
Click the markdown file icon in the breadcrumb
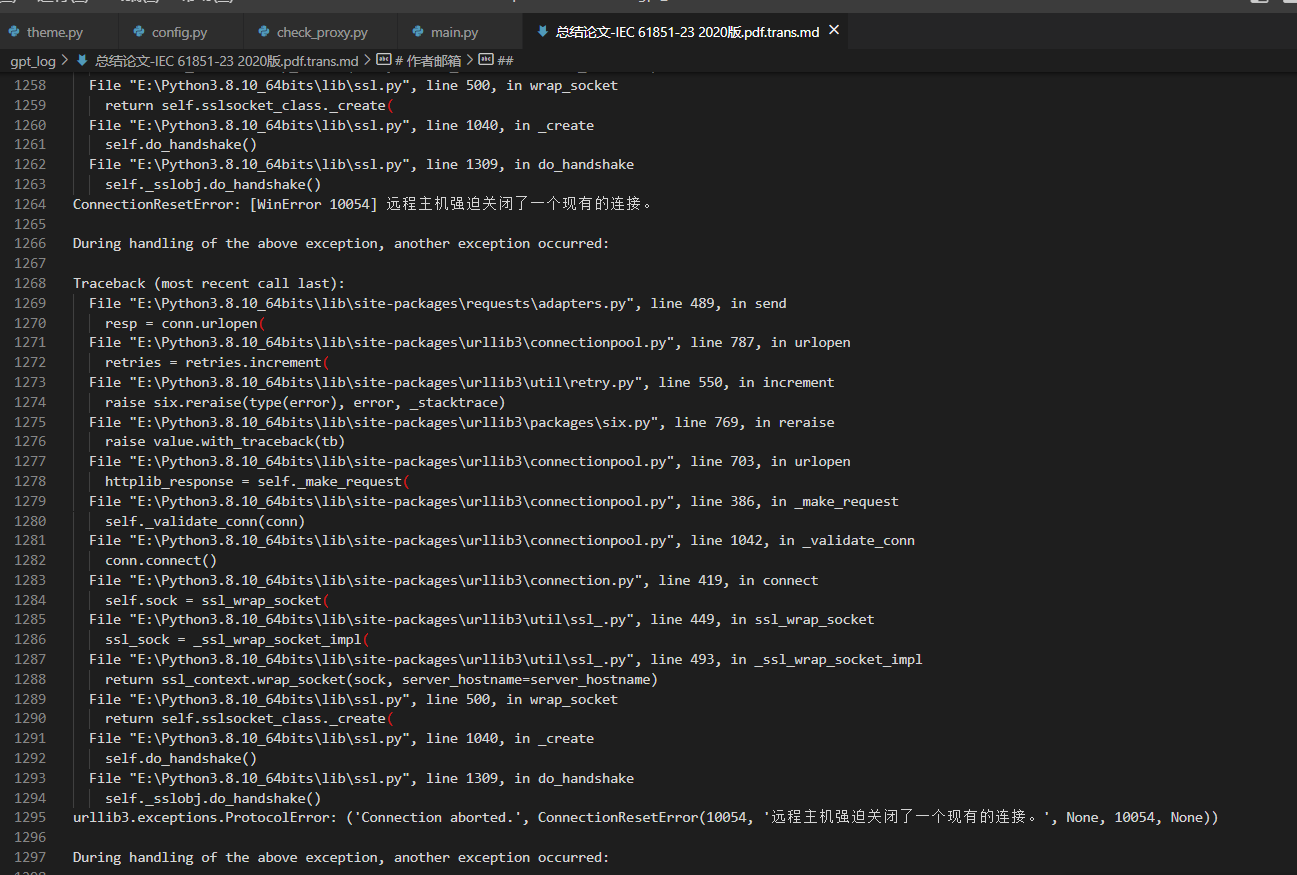83,61
